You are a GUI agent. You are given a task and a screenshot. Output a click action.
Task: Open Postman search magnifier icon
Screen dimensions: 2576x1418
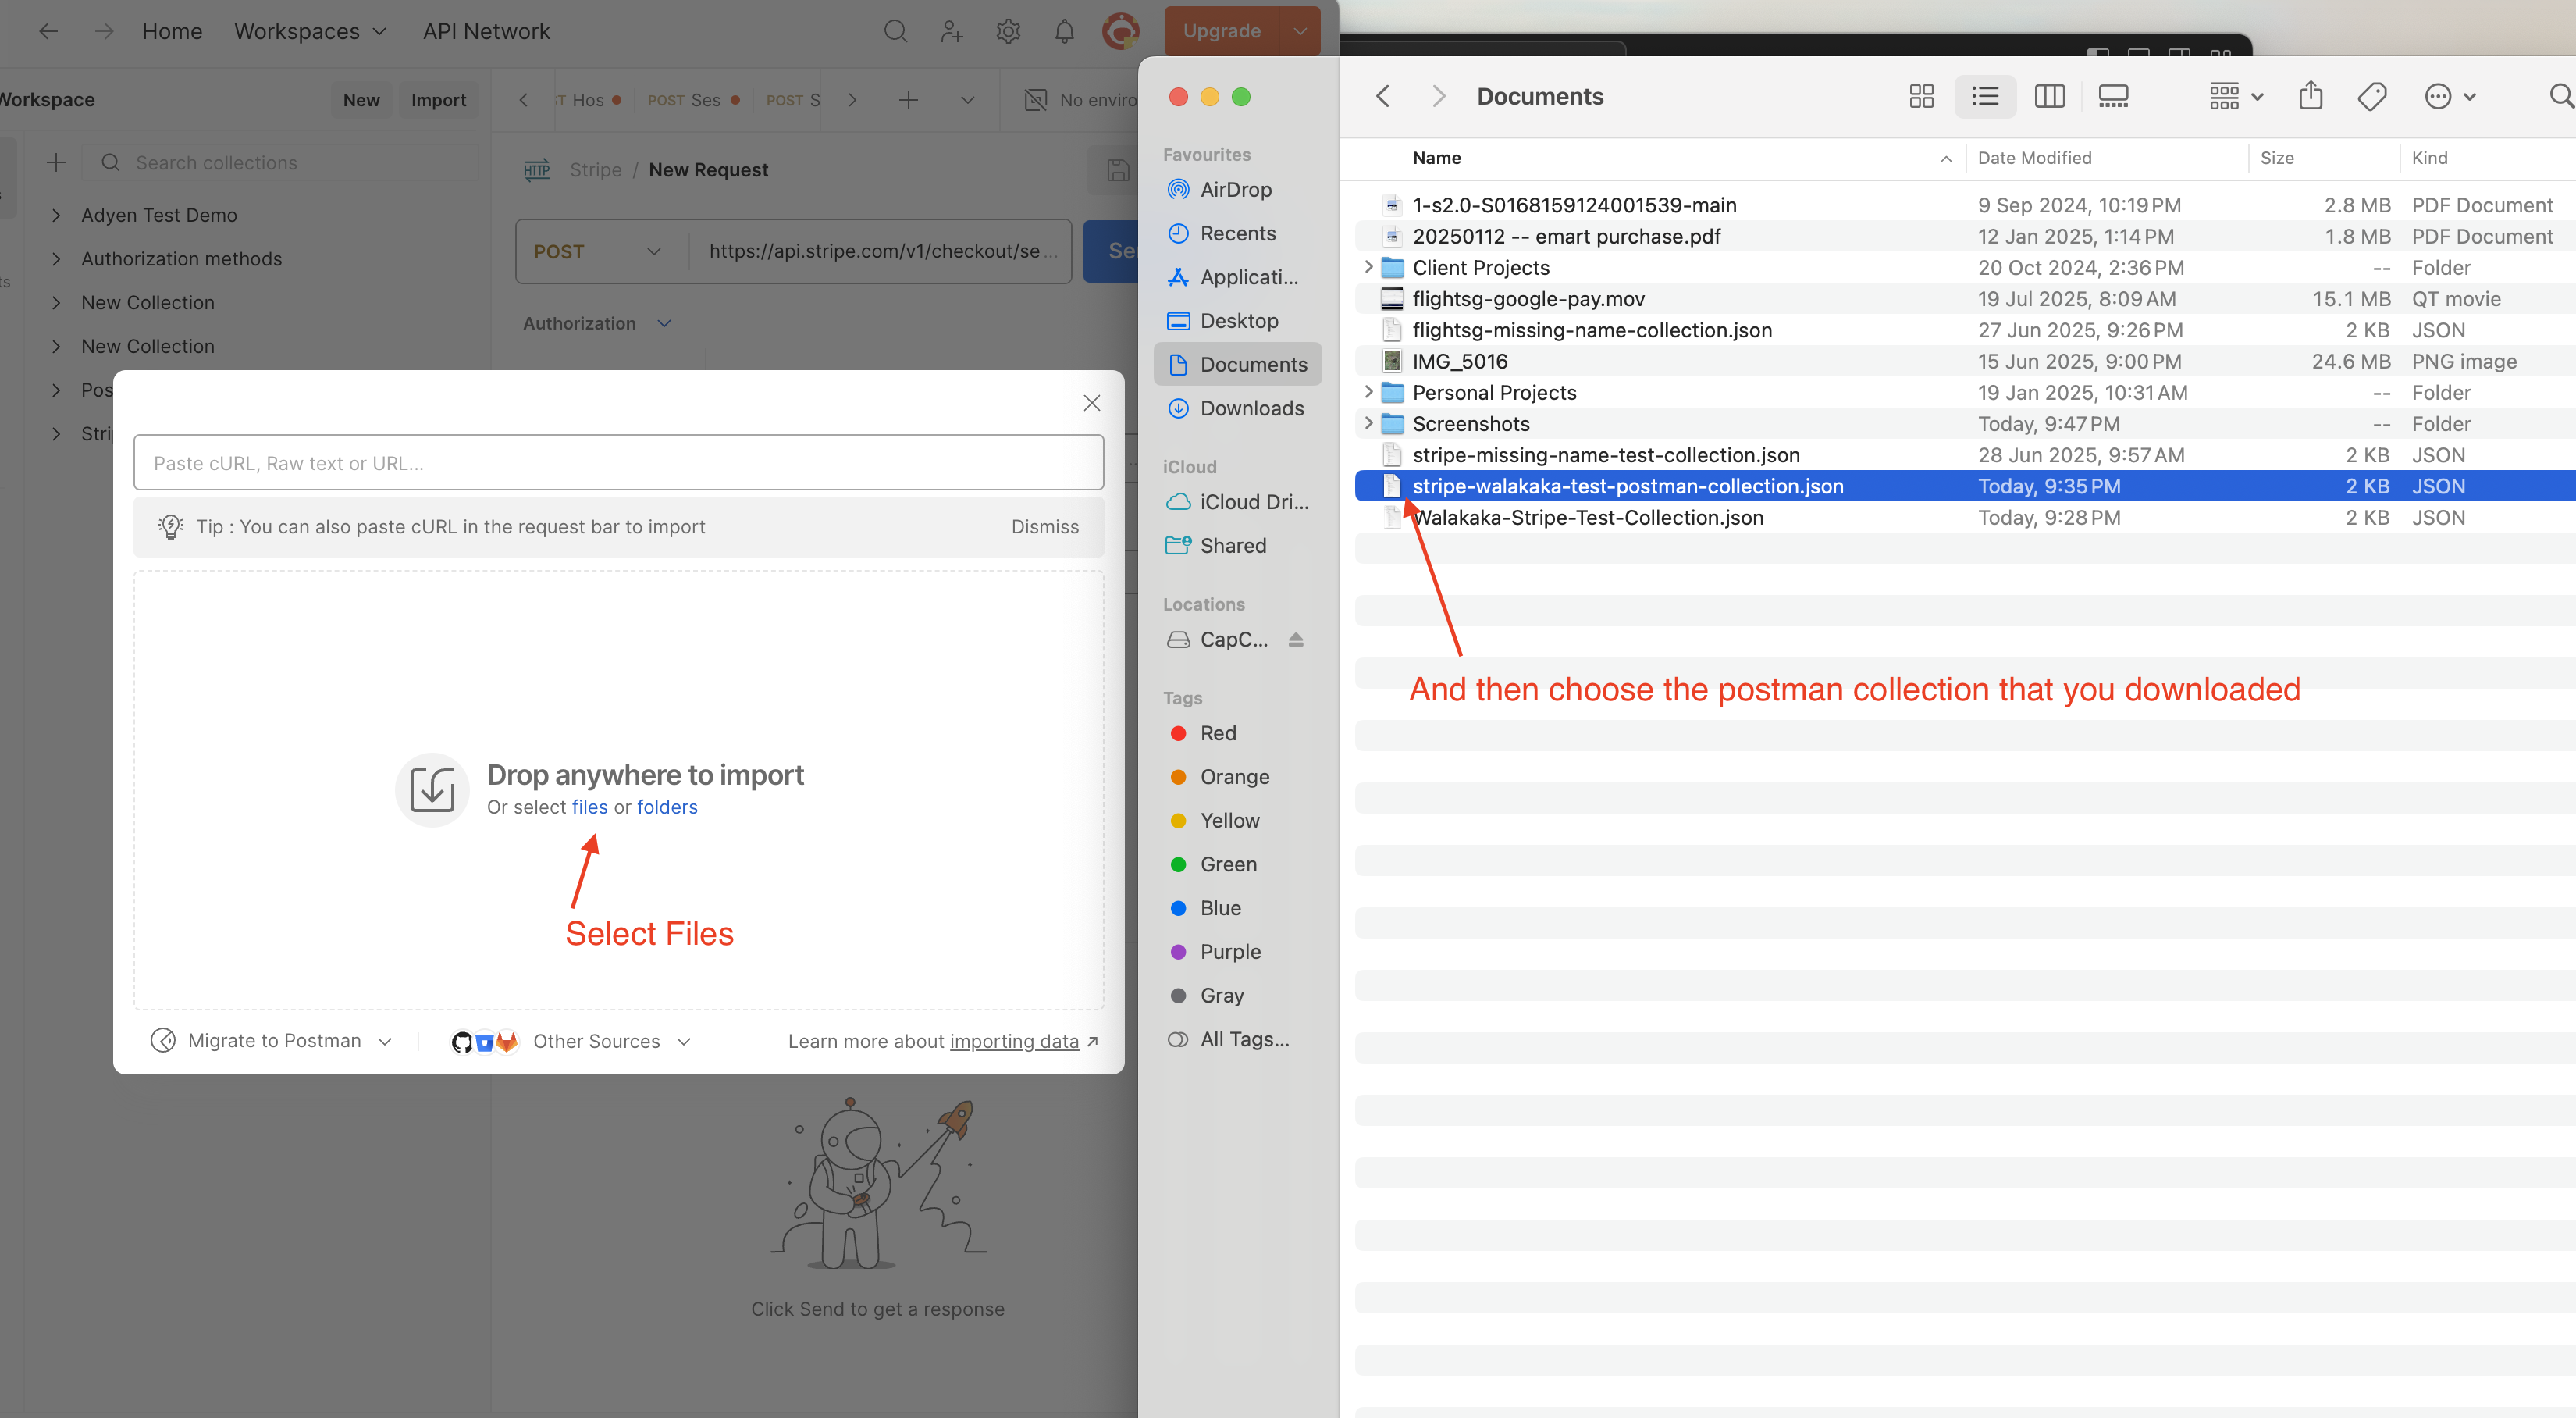point(895,31)
